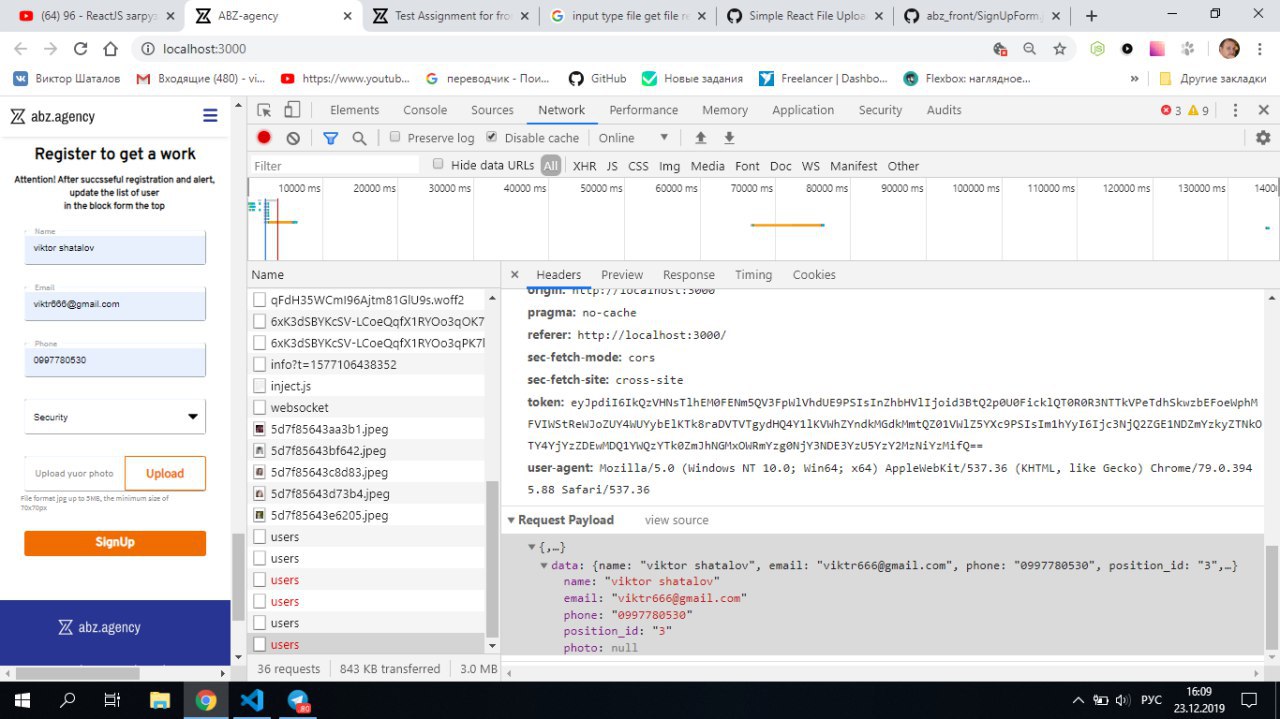
Task: Click the view source link
Action: [x=676, y=520]
